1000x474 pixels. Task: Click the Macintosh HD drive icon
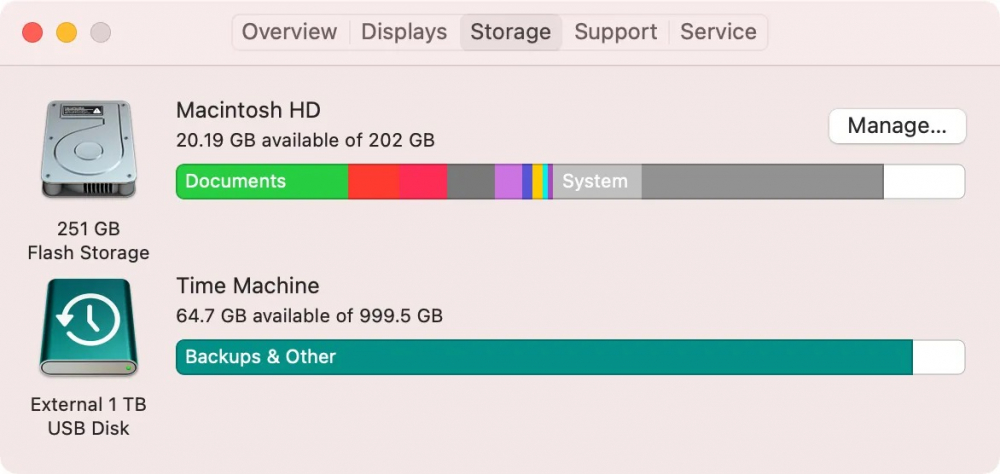[88, 149]
